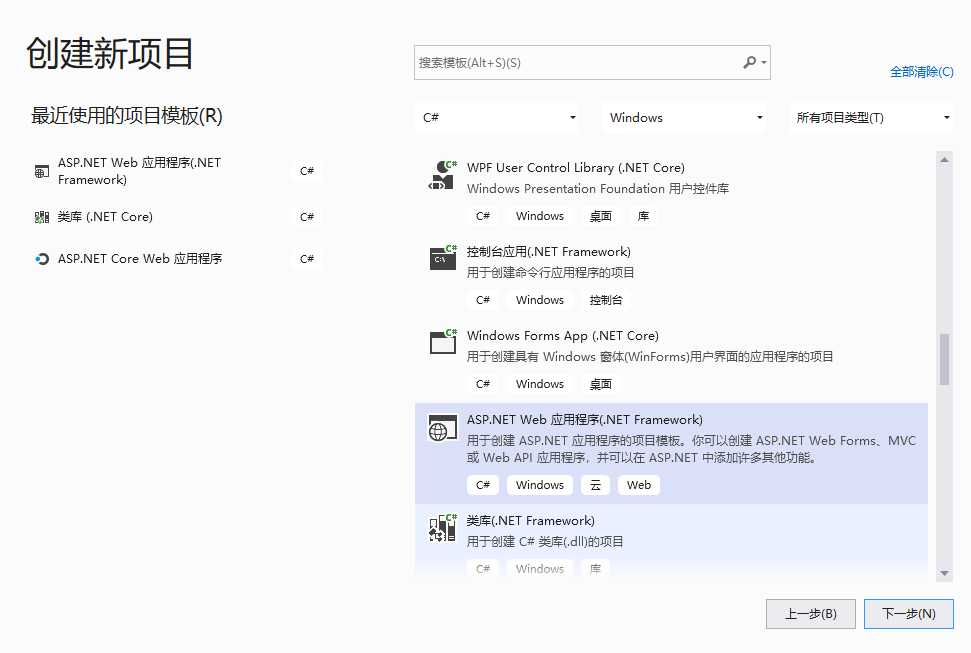Select 控制台应用(.NET Framework) title
The image size is (971, 653).
(x=549, y=252)
